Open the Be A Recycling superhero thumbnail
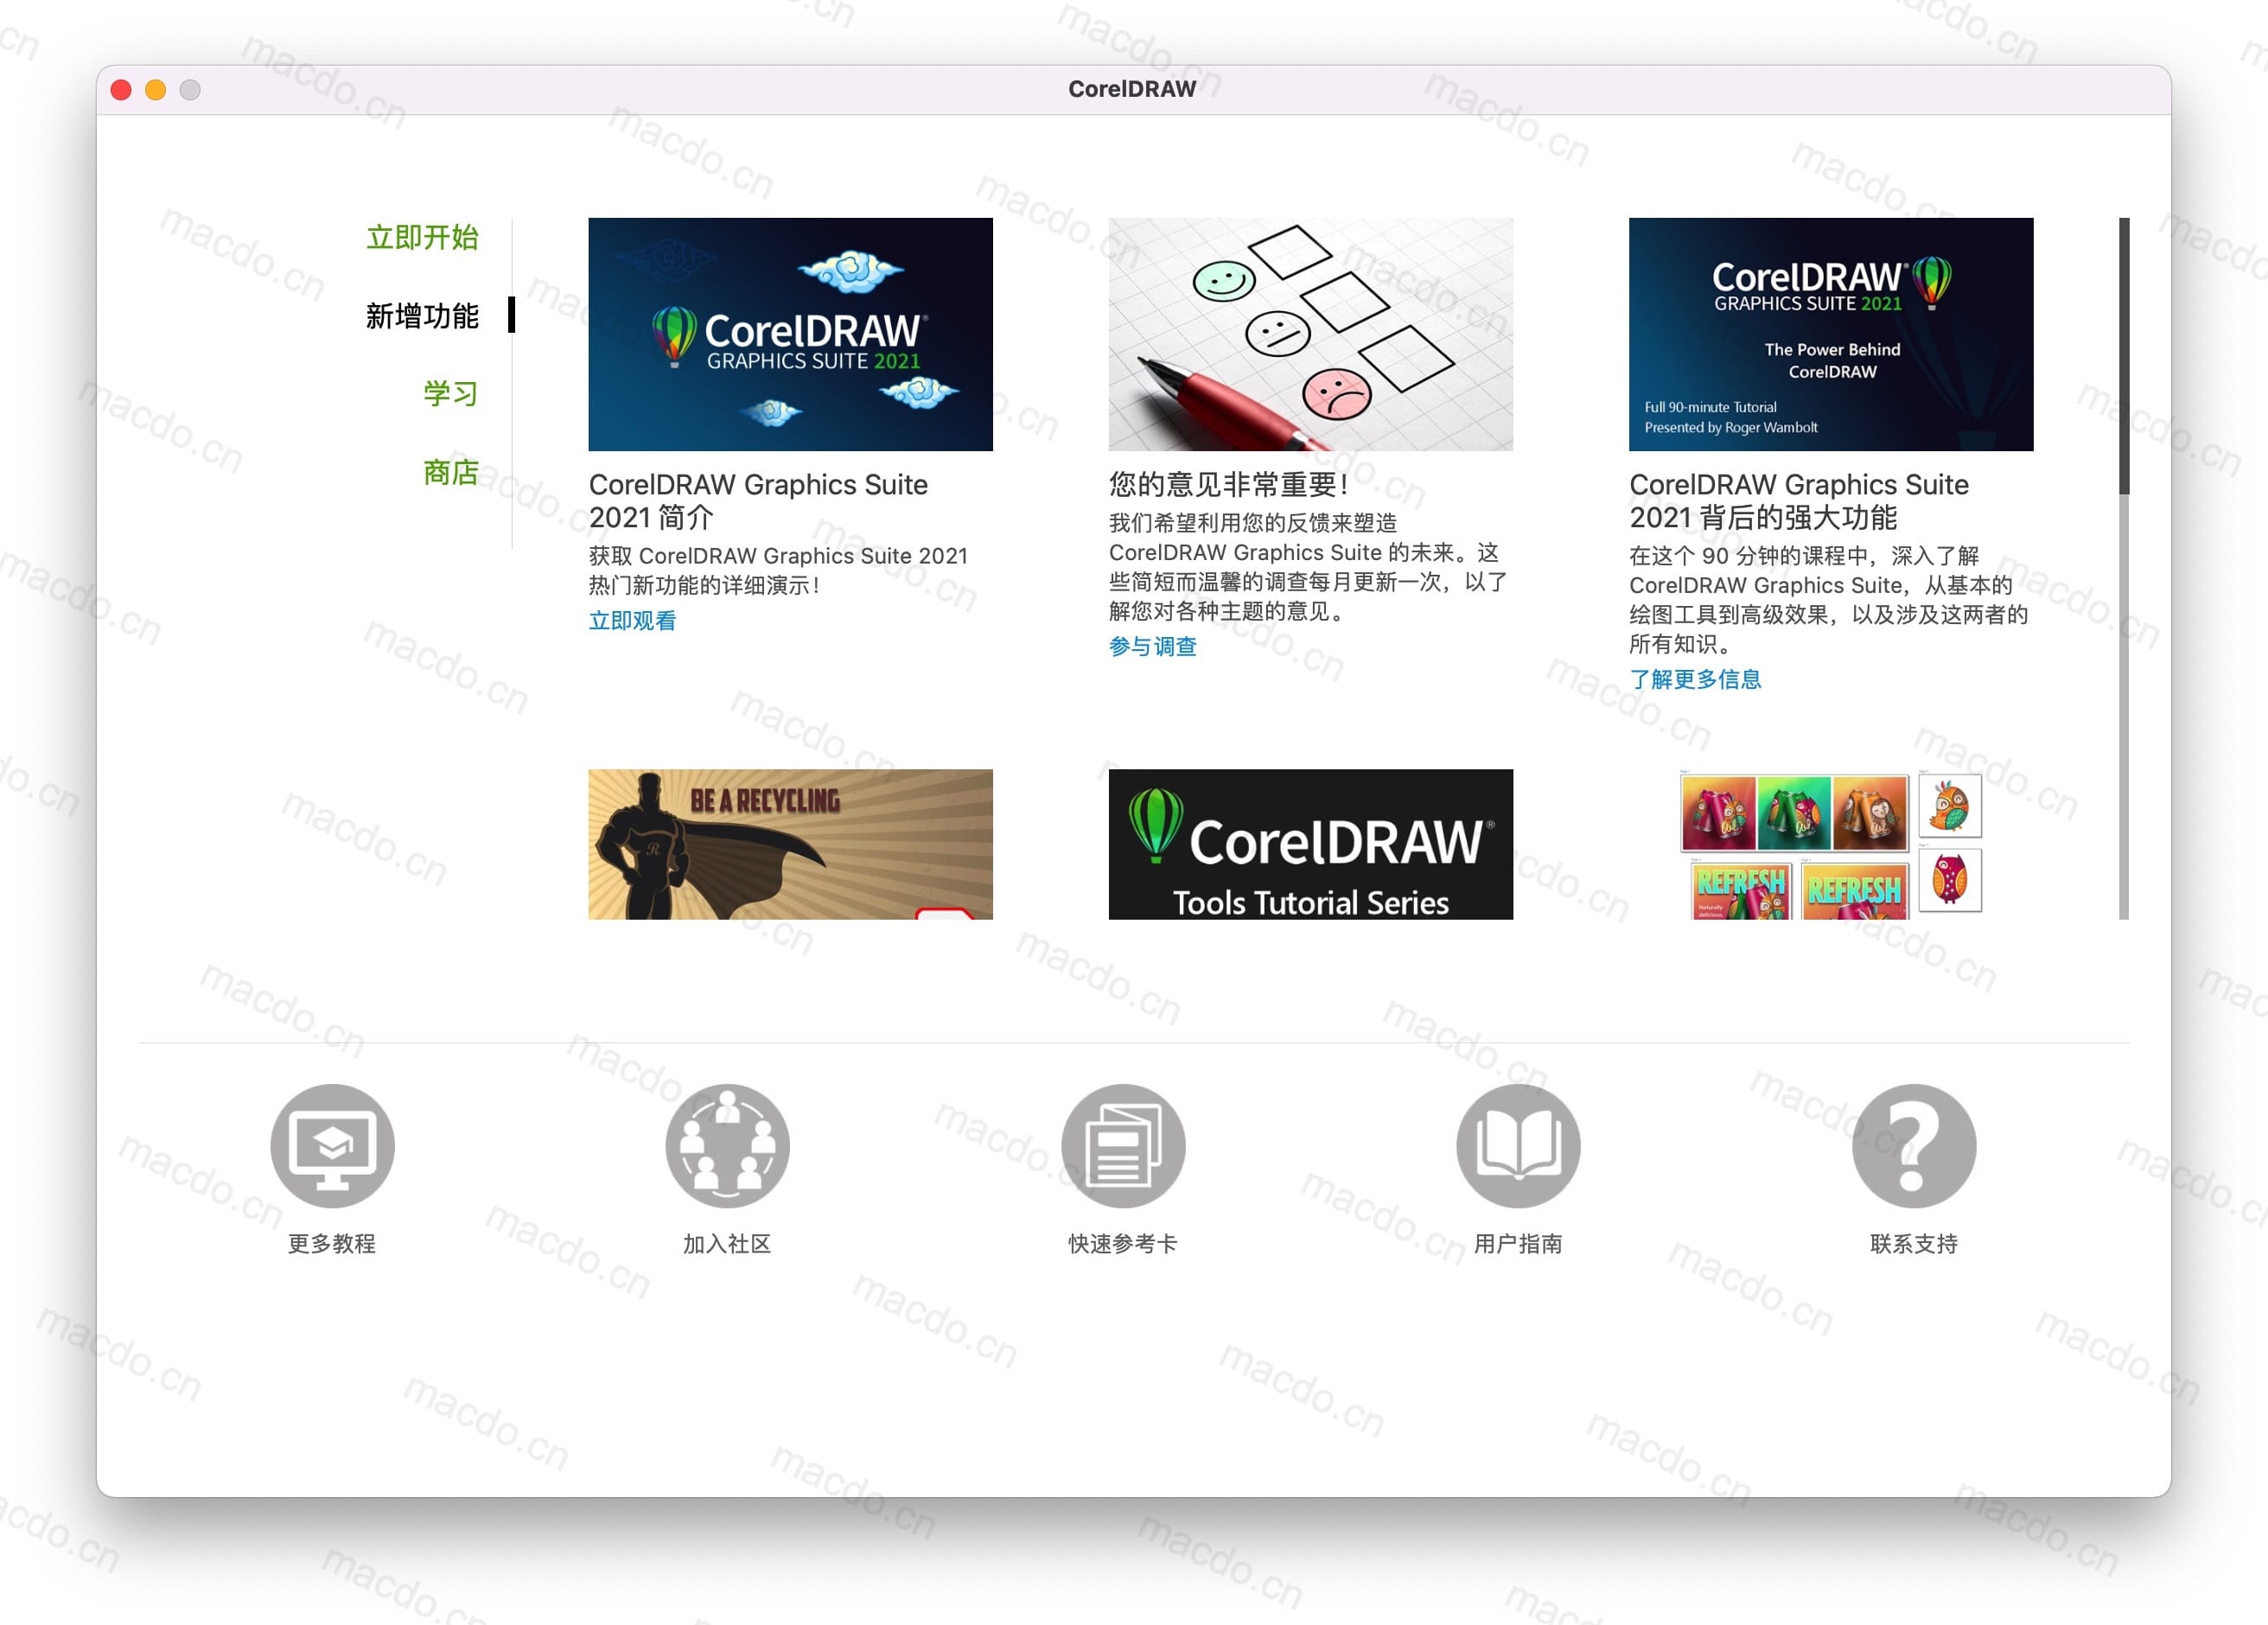 pos(790,844)
